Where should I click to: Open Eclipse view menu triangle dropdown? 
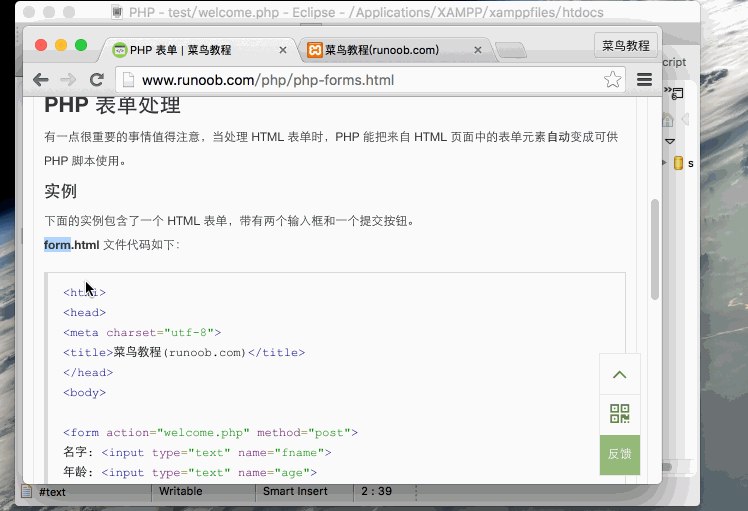tap(670, 141)
